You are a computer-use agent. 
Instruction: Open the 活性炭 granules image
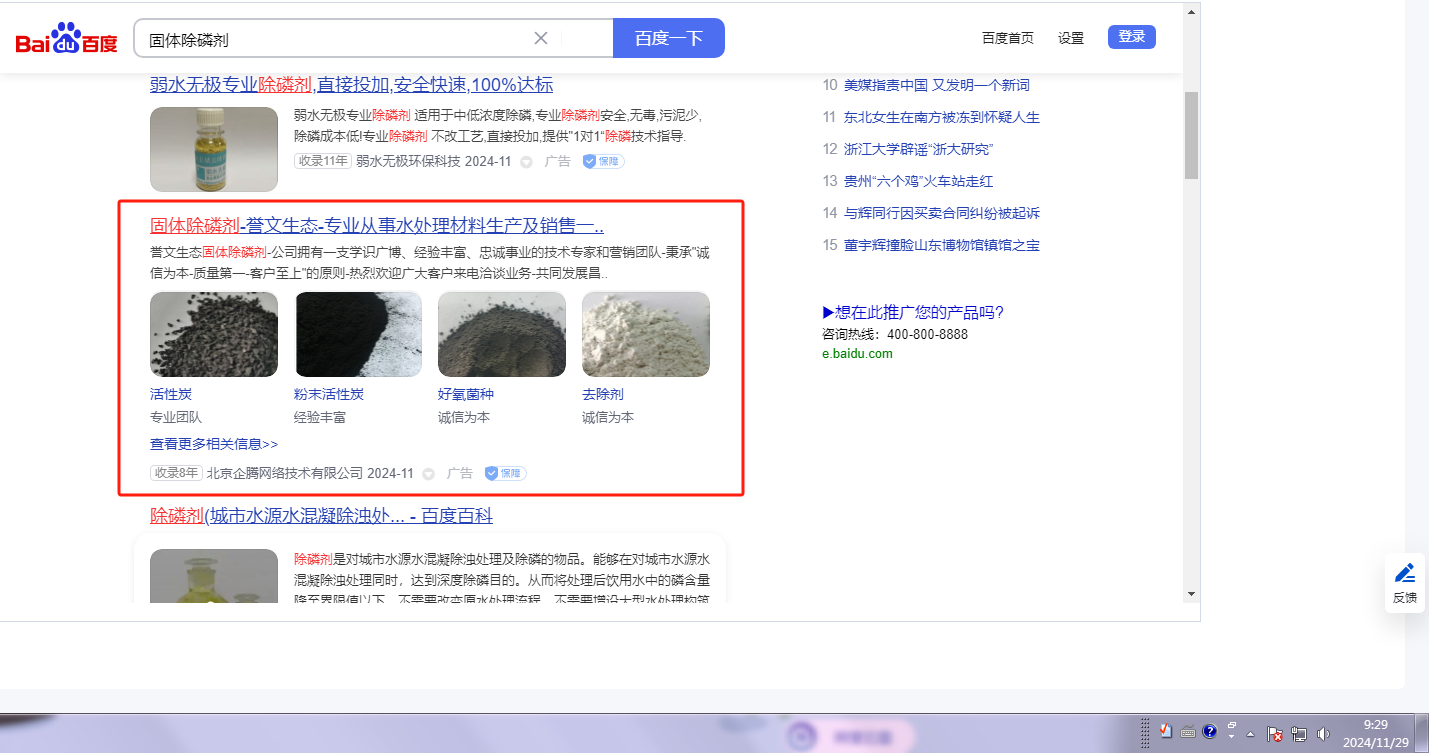point(214,334)
